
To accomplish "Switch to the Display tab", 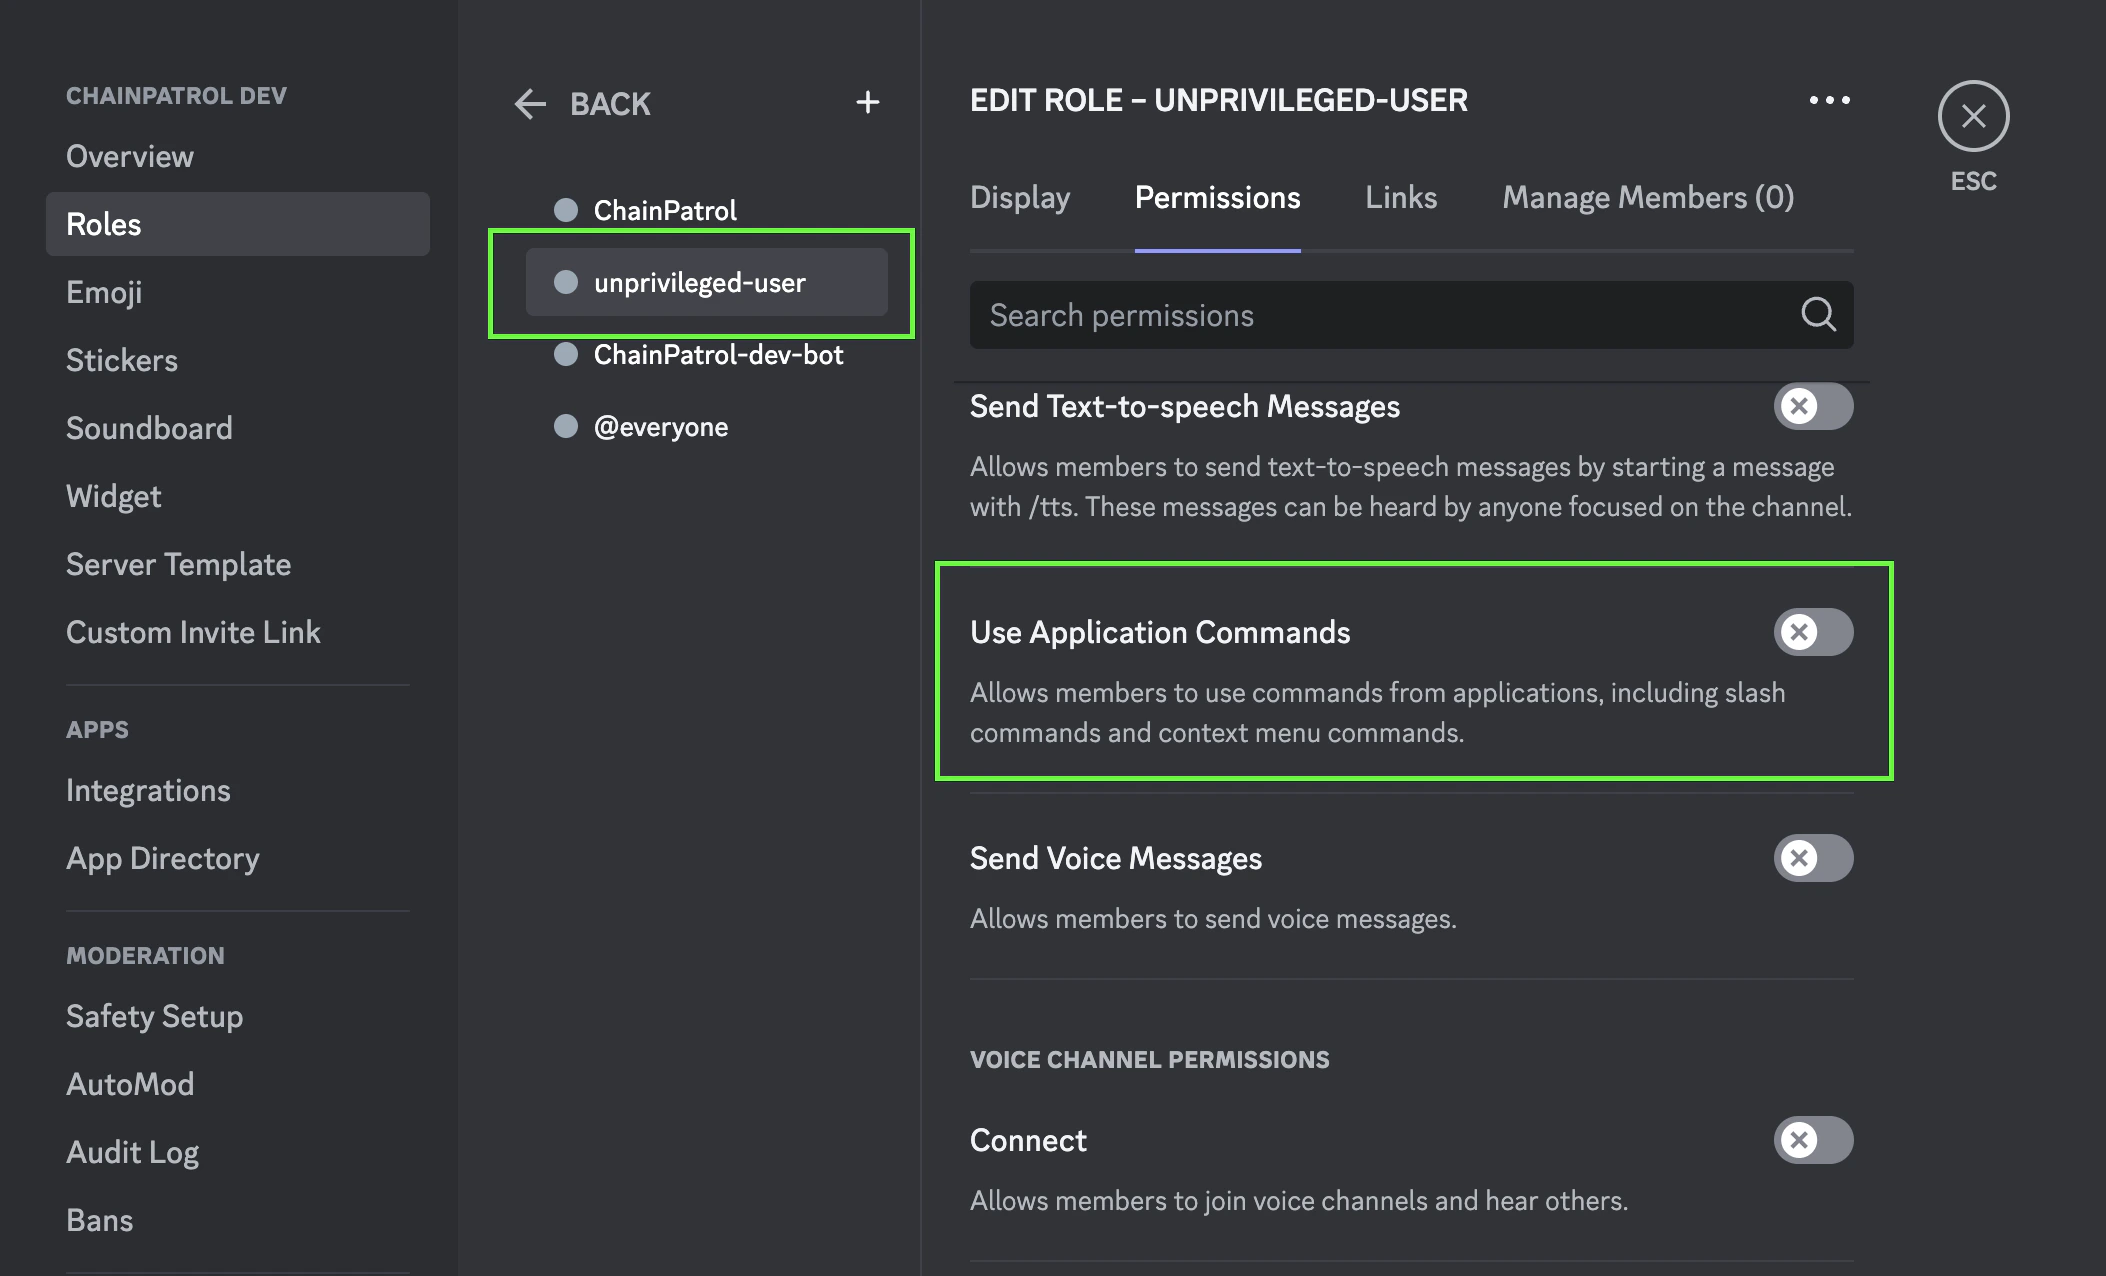I will click(x=1020, y=198).
